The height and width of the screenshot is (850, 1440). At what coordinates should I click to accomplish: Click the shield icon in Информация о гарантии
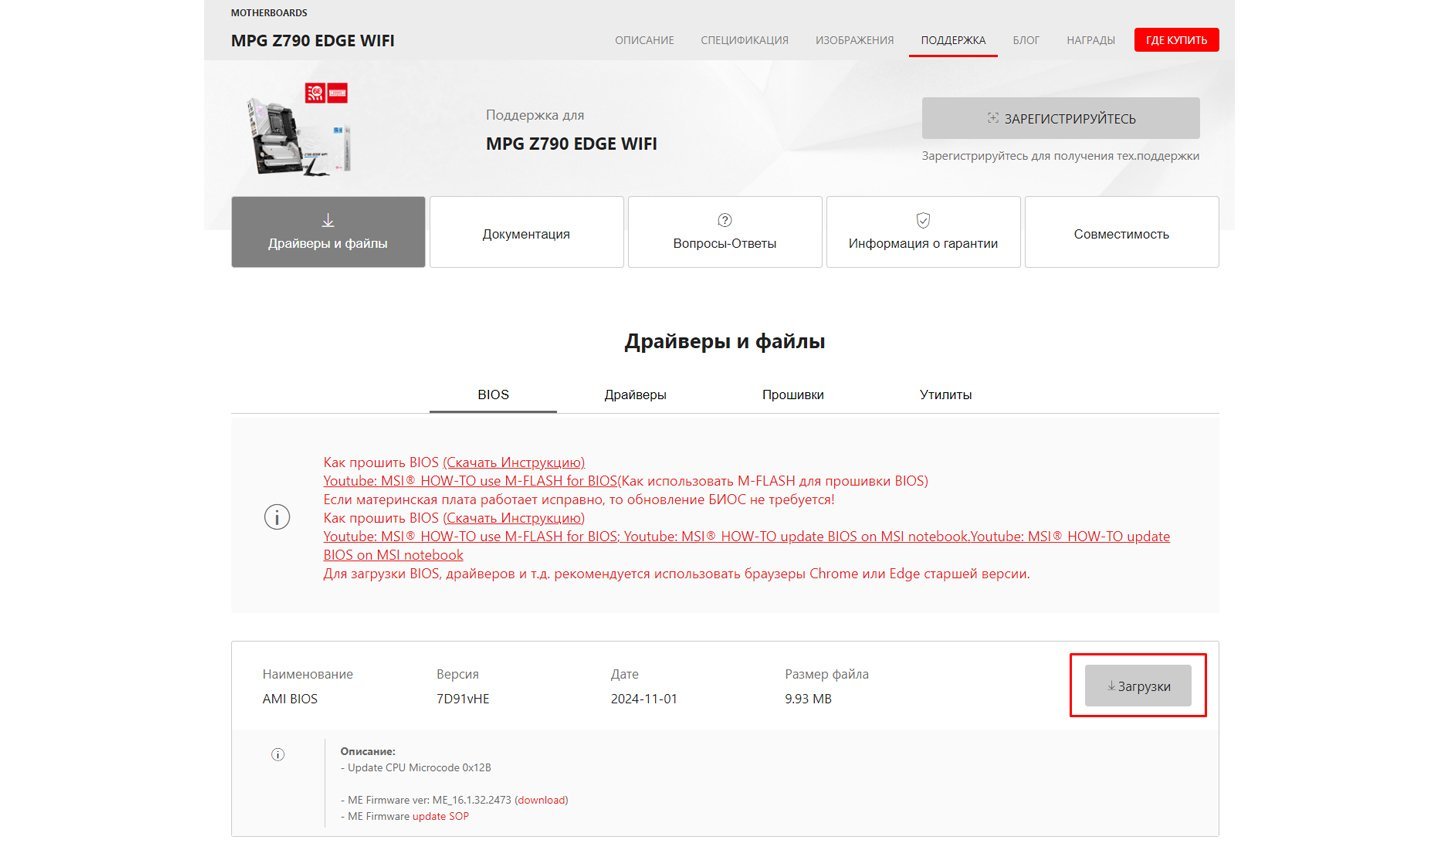[923, 220]
